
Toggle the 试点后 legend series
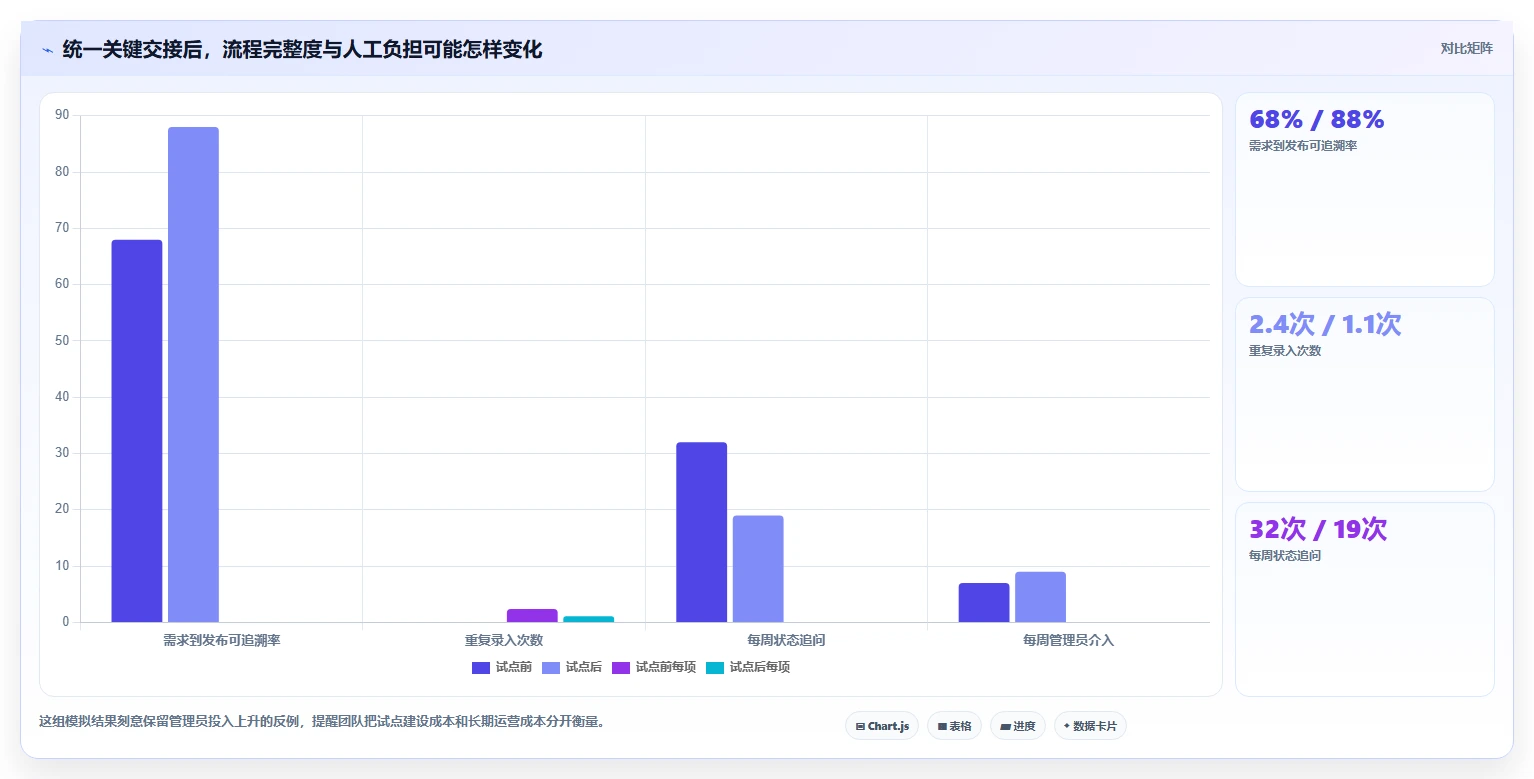tap(572, 667)
